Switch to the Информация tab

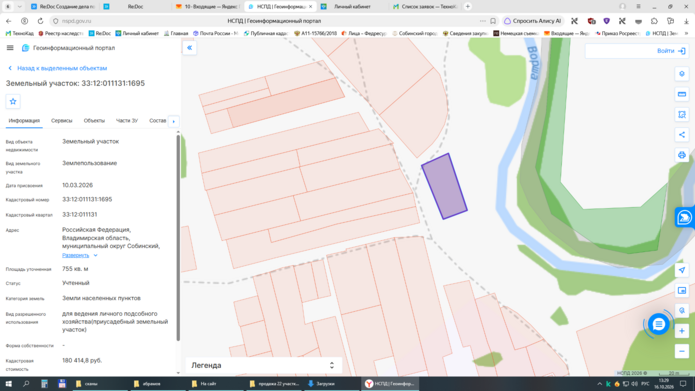(x=24, y=121)
